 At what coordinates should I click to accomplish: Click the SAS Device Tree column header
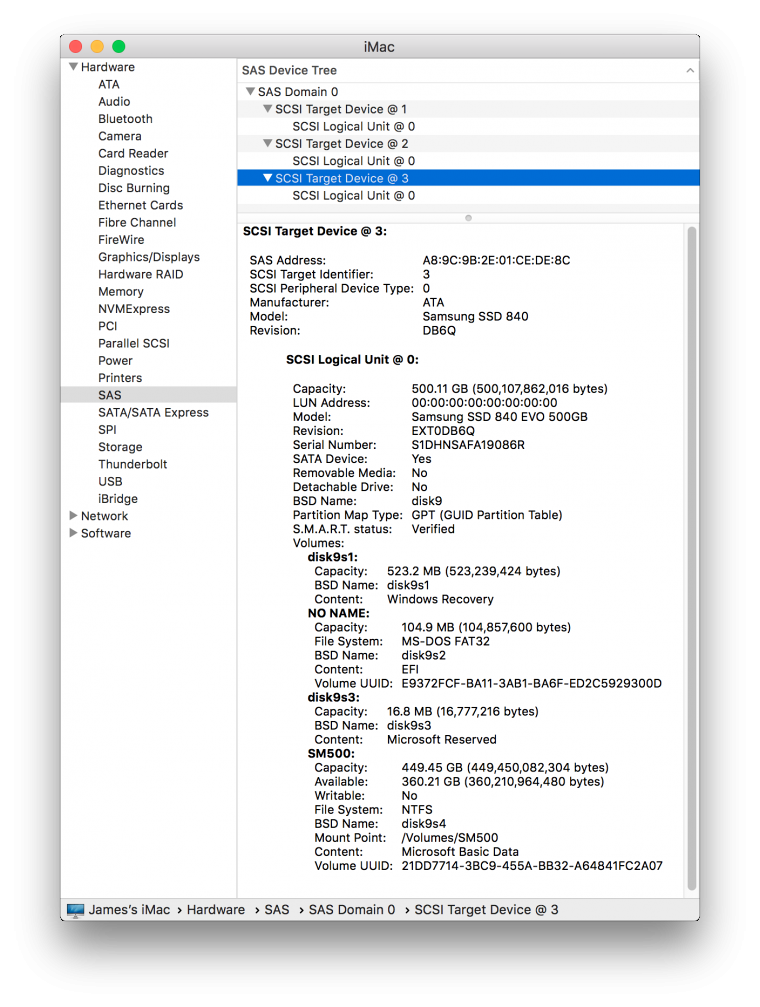(x=468, y=71)
